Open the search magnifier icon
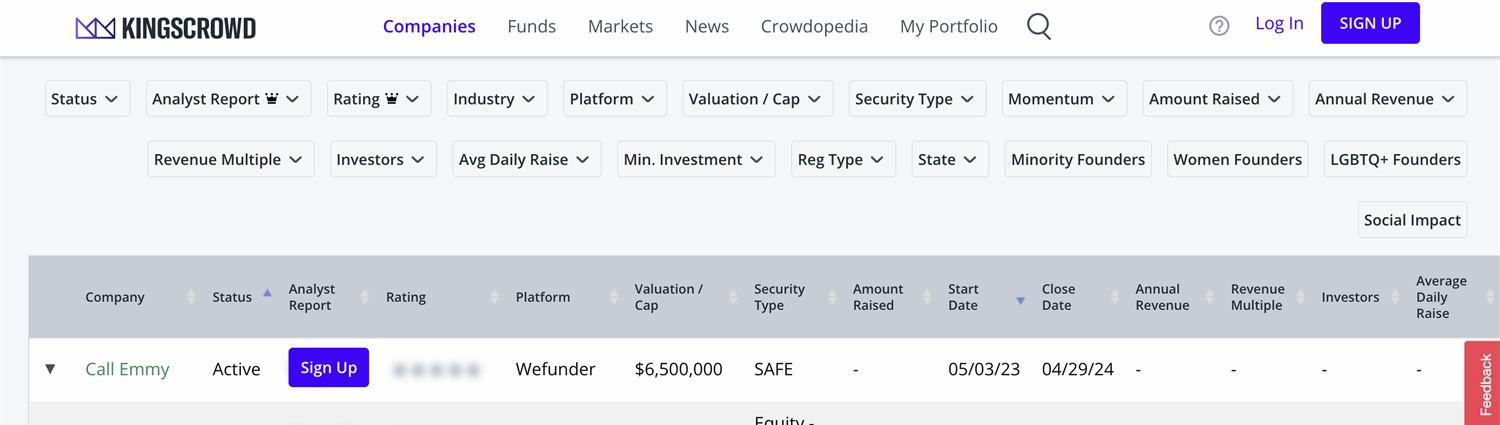1500x425 pixels. 1039,27
